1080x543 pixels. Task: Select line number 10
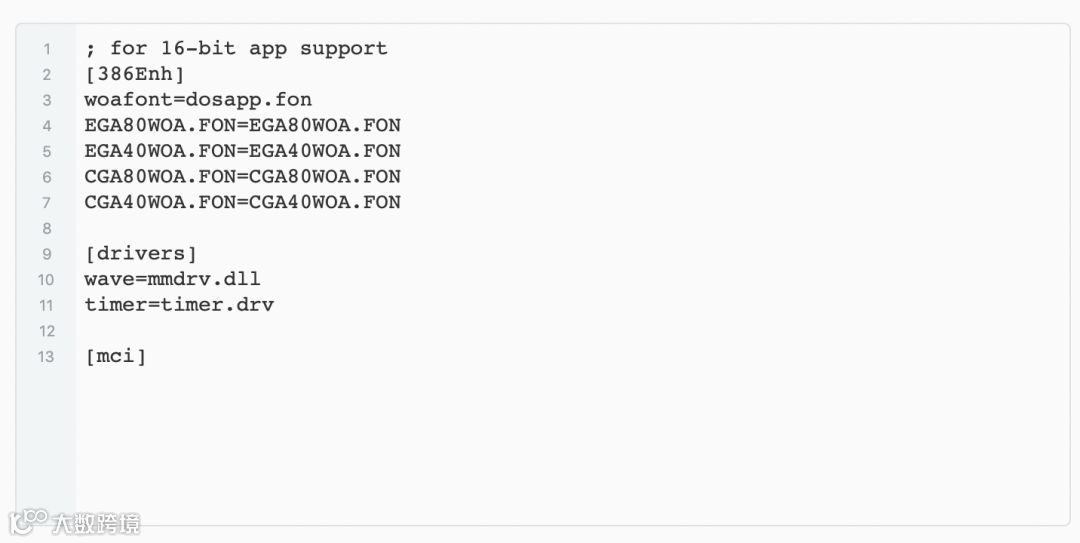[x=46, y=280]
